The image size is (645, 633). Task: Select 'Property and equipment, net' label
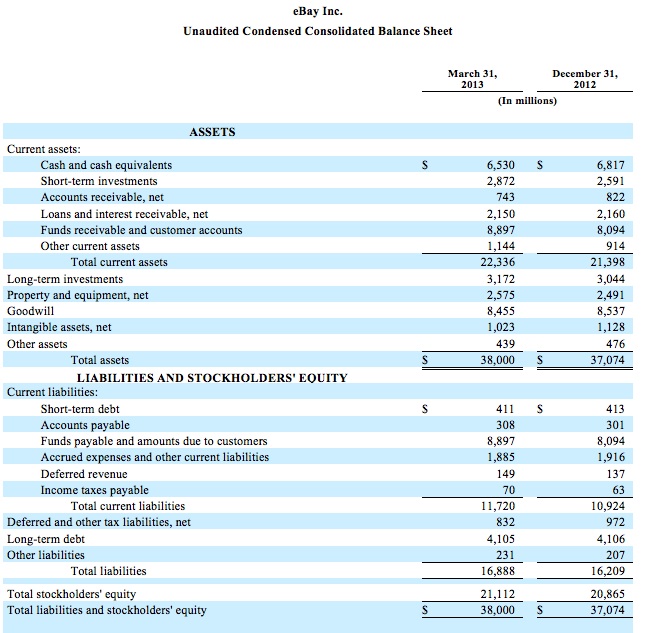[x=78, y=295]
